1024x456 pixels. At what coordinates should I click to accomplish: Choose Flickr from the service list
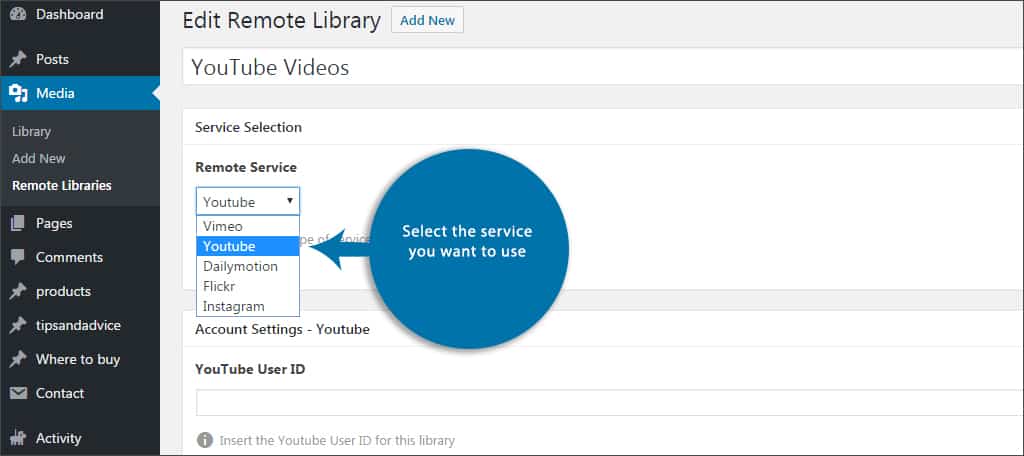(248, 286)
